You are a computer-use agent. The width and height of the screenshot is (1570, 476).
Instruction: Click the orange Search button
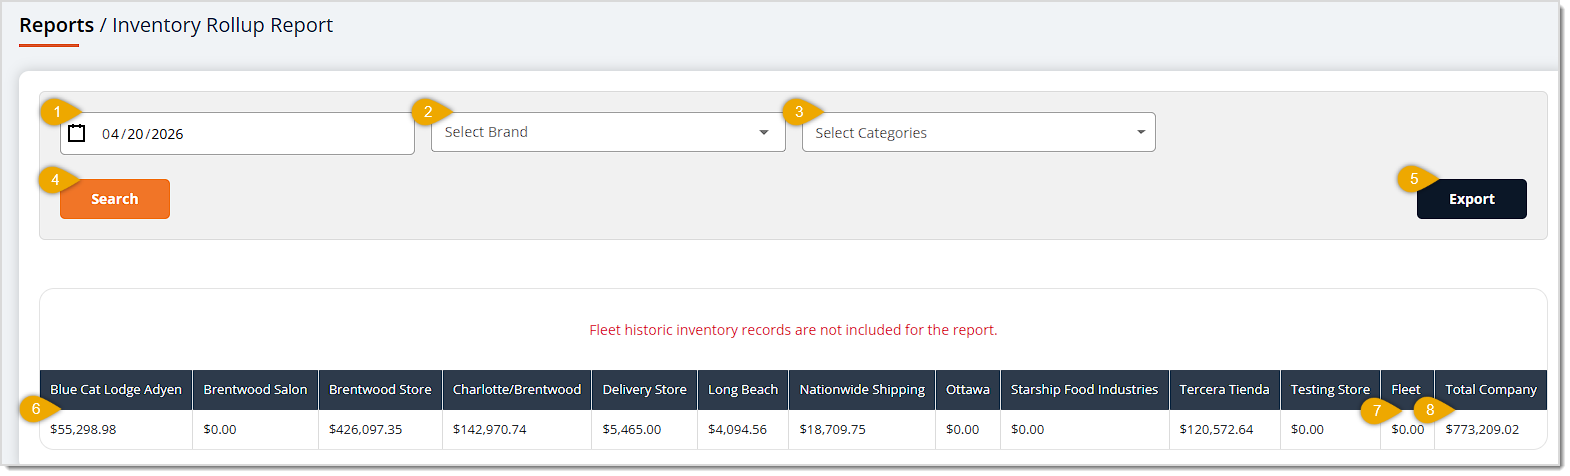[x=115, y=199]
